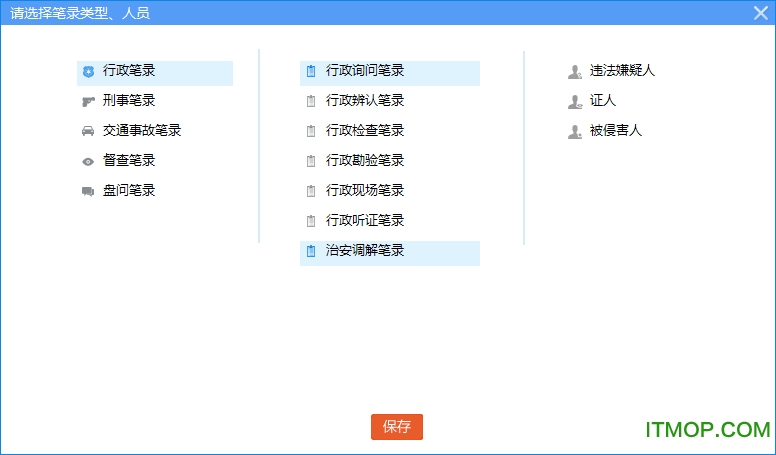776x455 pixels.
Task: Click the clipboard icon beside 行政询问笔录
Action: 311,71
